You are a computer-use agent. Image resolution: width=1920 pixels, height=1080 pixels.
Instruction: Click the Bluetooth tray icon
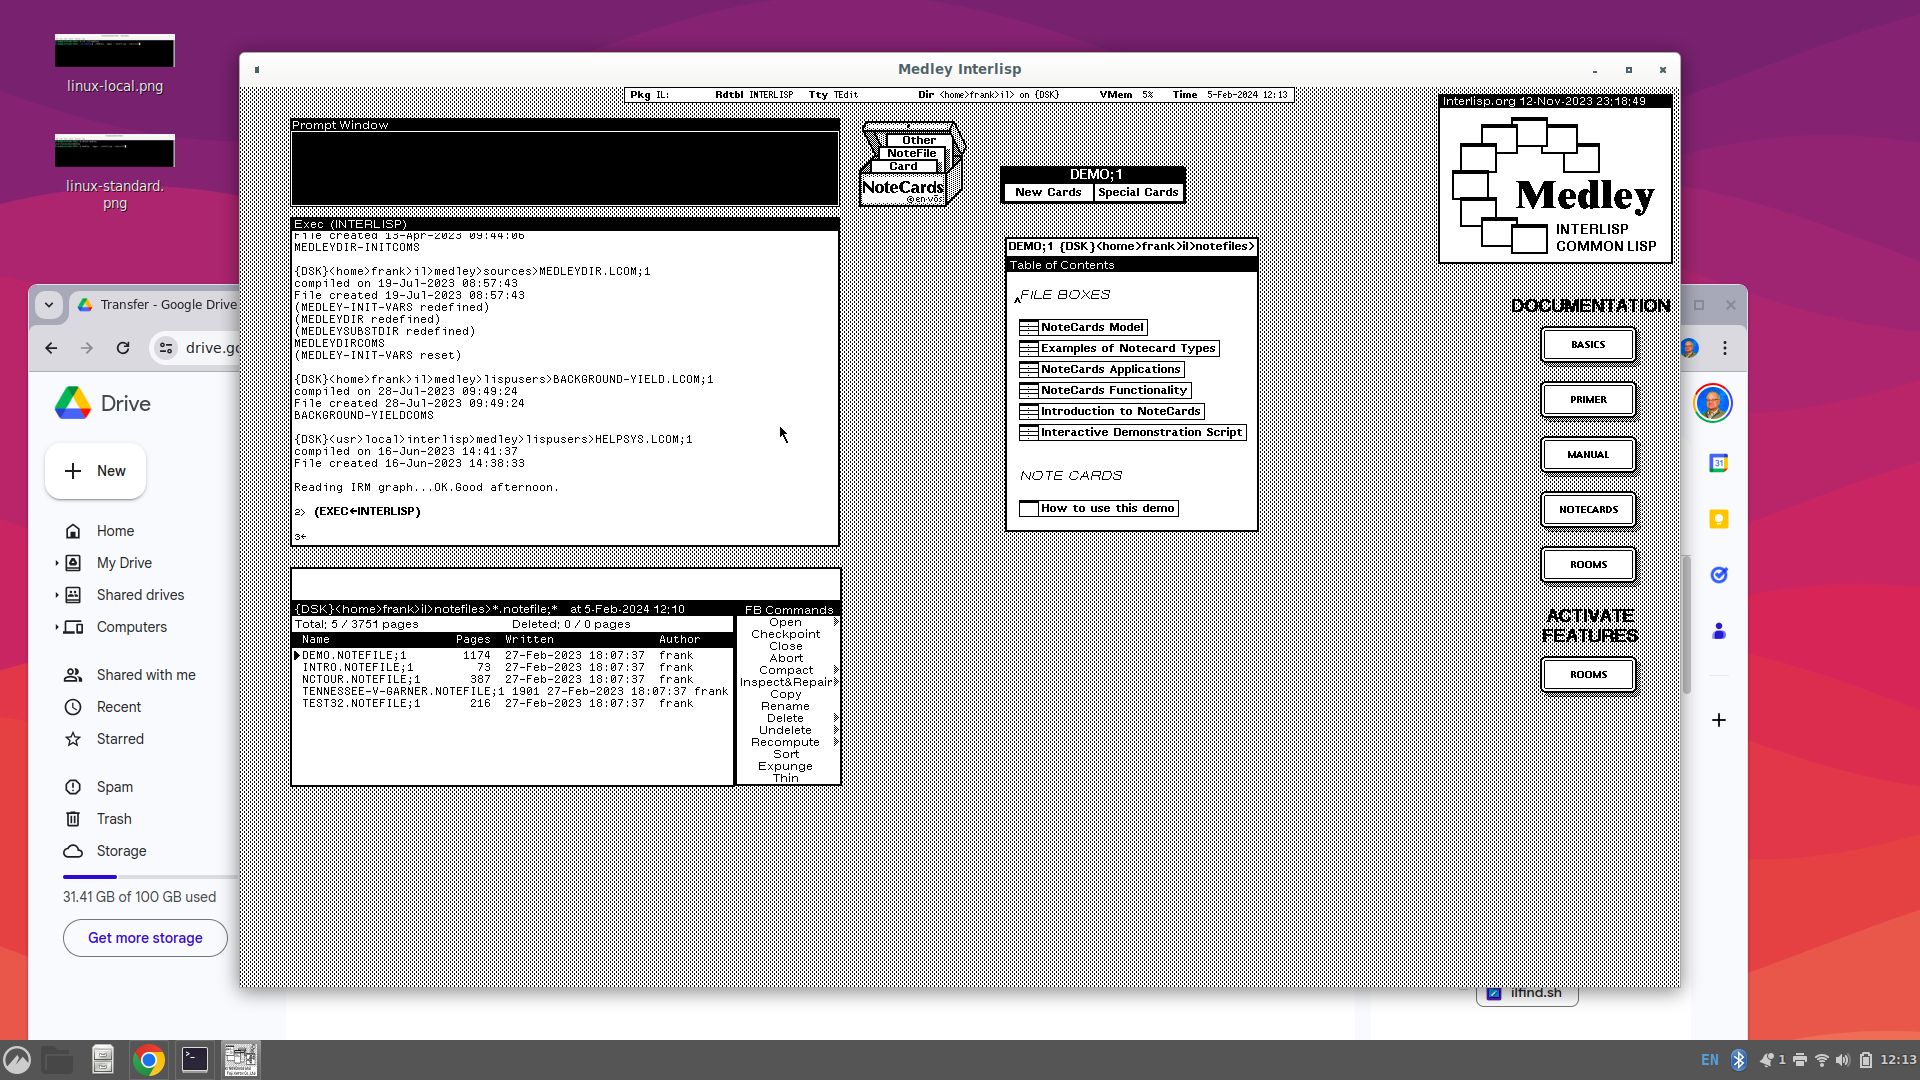pyautogui.click(x=1738, y=1060)
